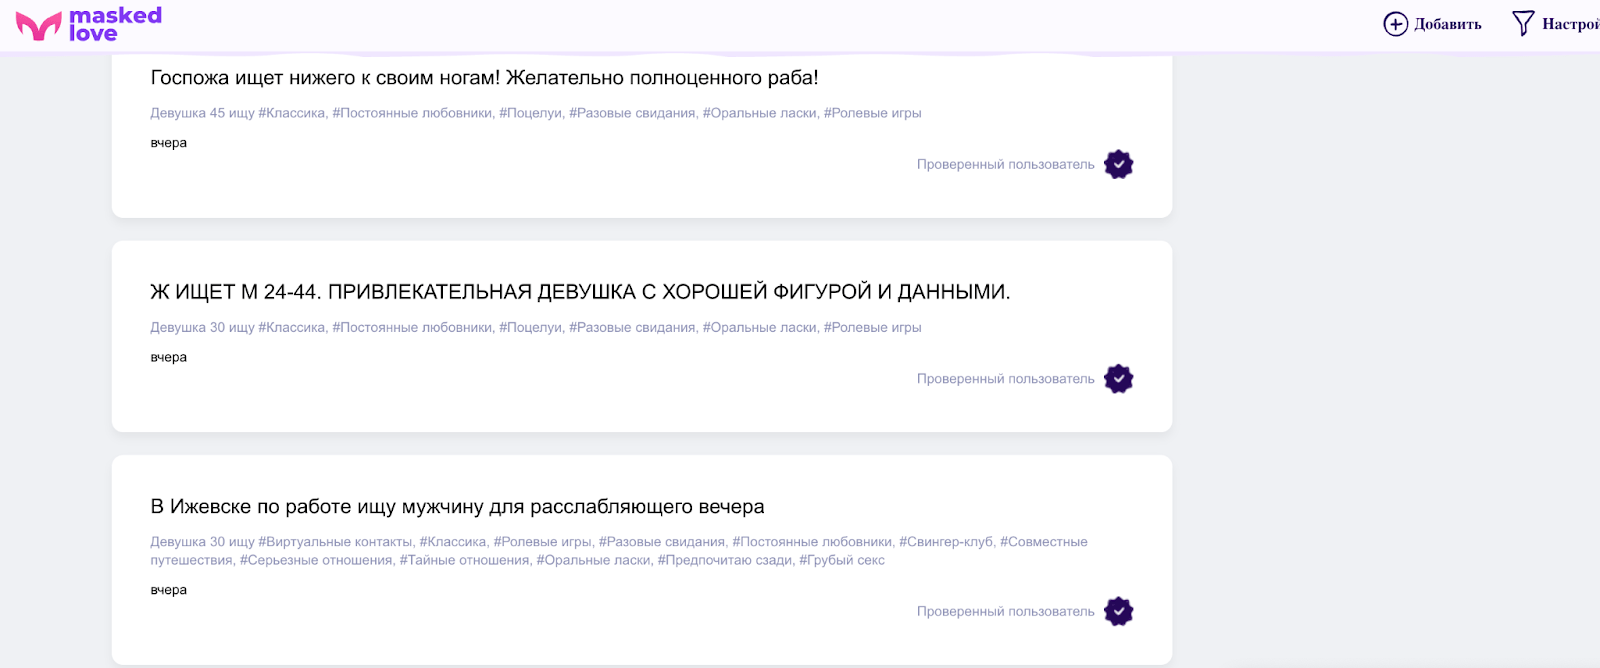Viewport: 1600px width, 668px height.
Task: Click "Проверенный пользователь" label in the Ижевск listing
Action: [1005, 611]
